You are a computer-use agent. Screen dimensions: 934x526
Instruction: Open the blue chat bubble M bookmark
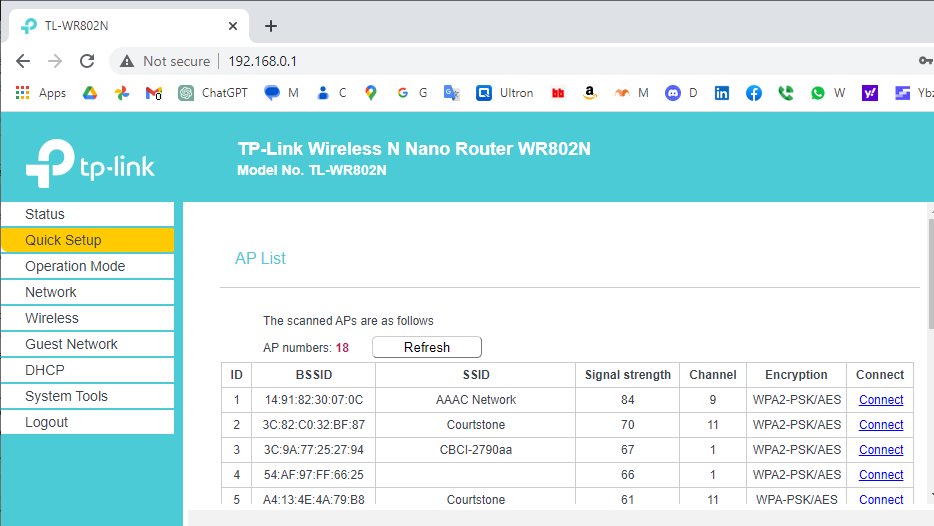pyautogui.click(x=281, y=93)
